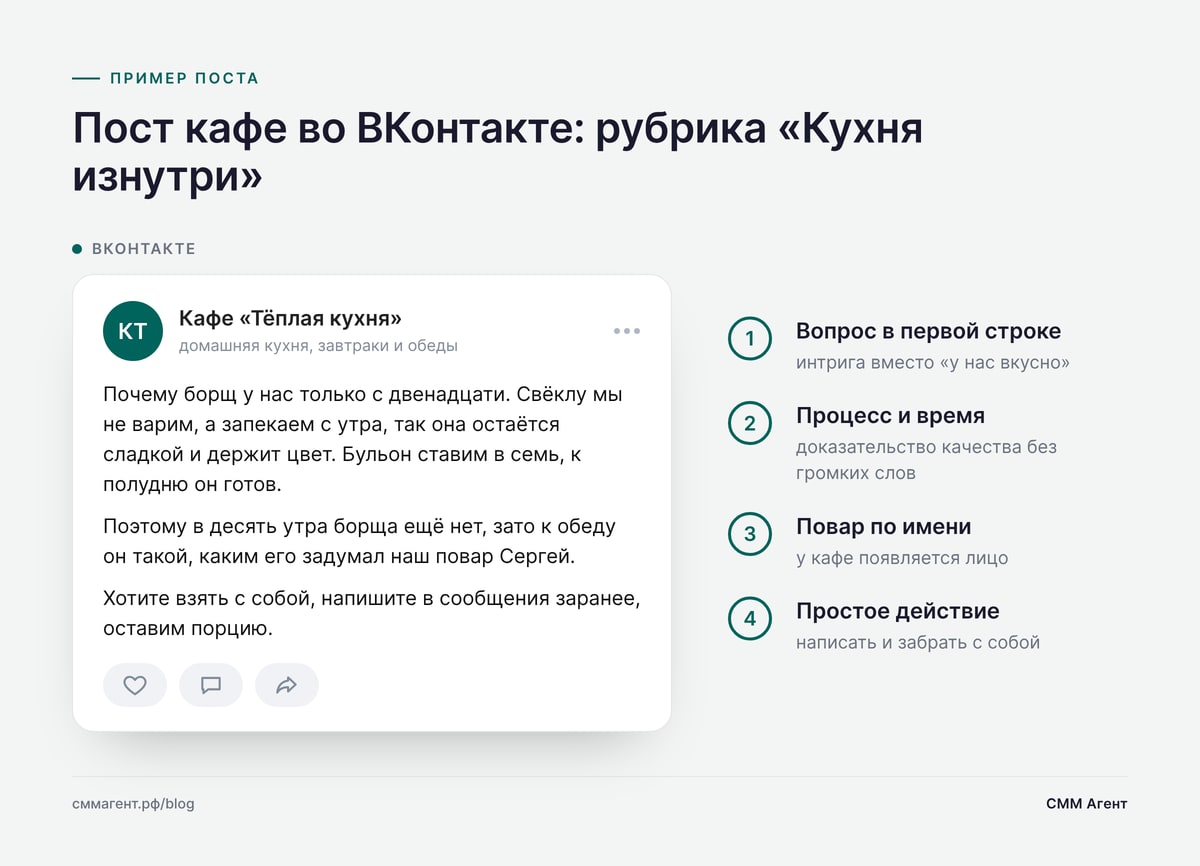Click the title Процесс и время
This screenshot has height=866, width=1200.
click(891, 416)
